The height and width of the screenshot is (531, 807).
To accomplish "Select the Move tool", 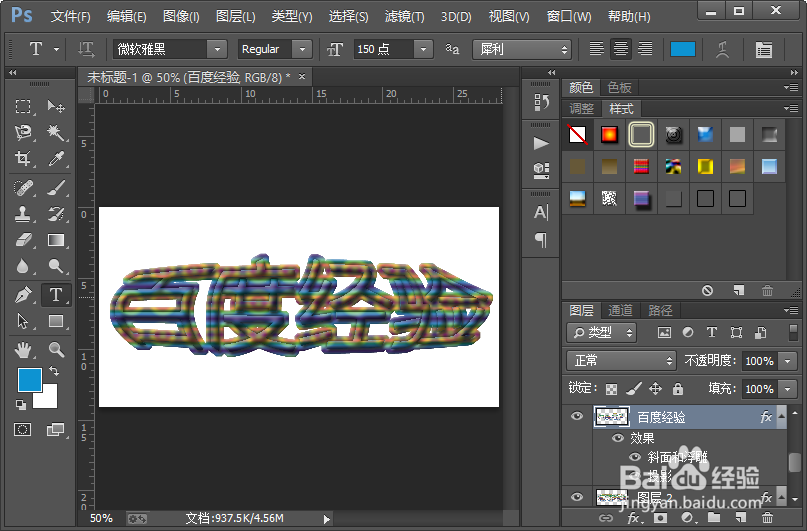I will coord(56,107).
